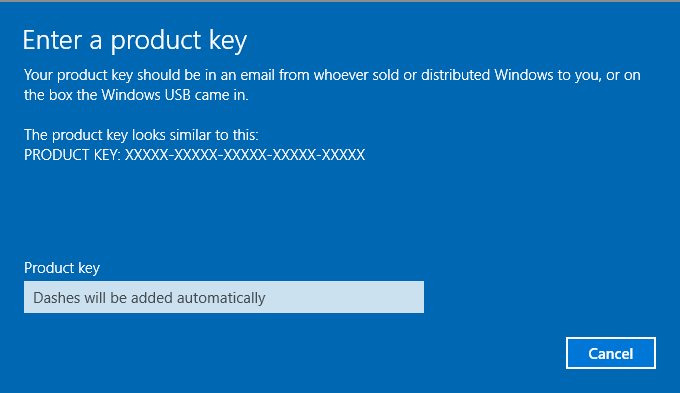Image resolution: width=680 pixels, height=393 pixels.
Task: Click the last XXXXX group of the sample key
Action: [x=343, y=155]
